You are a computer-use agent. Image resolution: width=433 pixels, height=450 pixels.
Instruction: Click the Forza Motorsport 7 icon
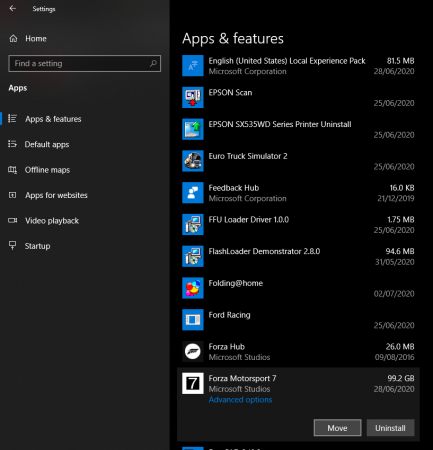[x=193, y=383]
